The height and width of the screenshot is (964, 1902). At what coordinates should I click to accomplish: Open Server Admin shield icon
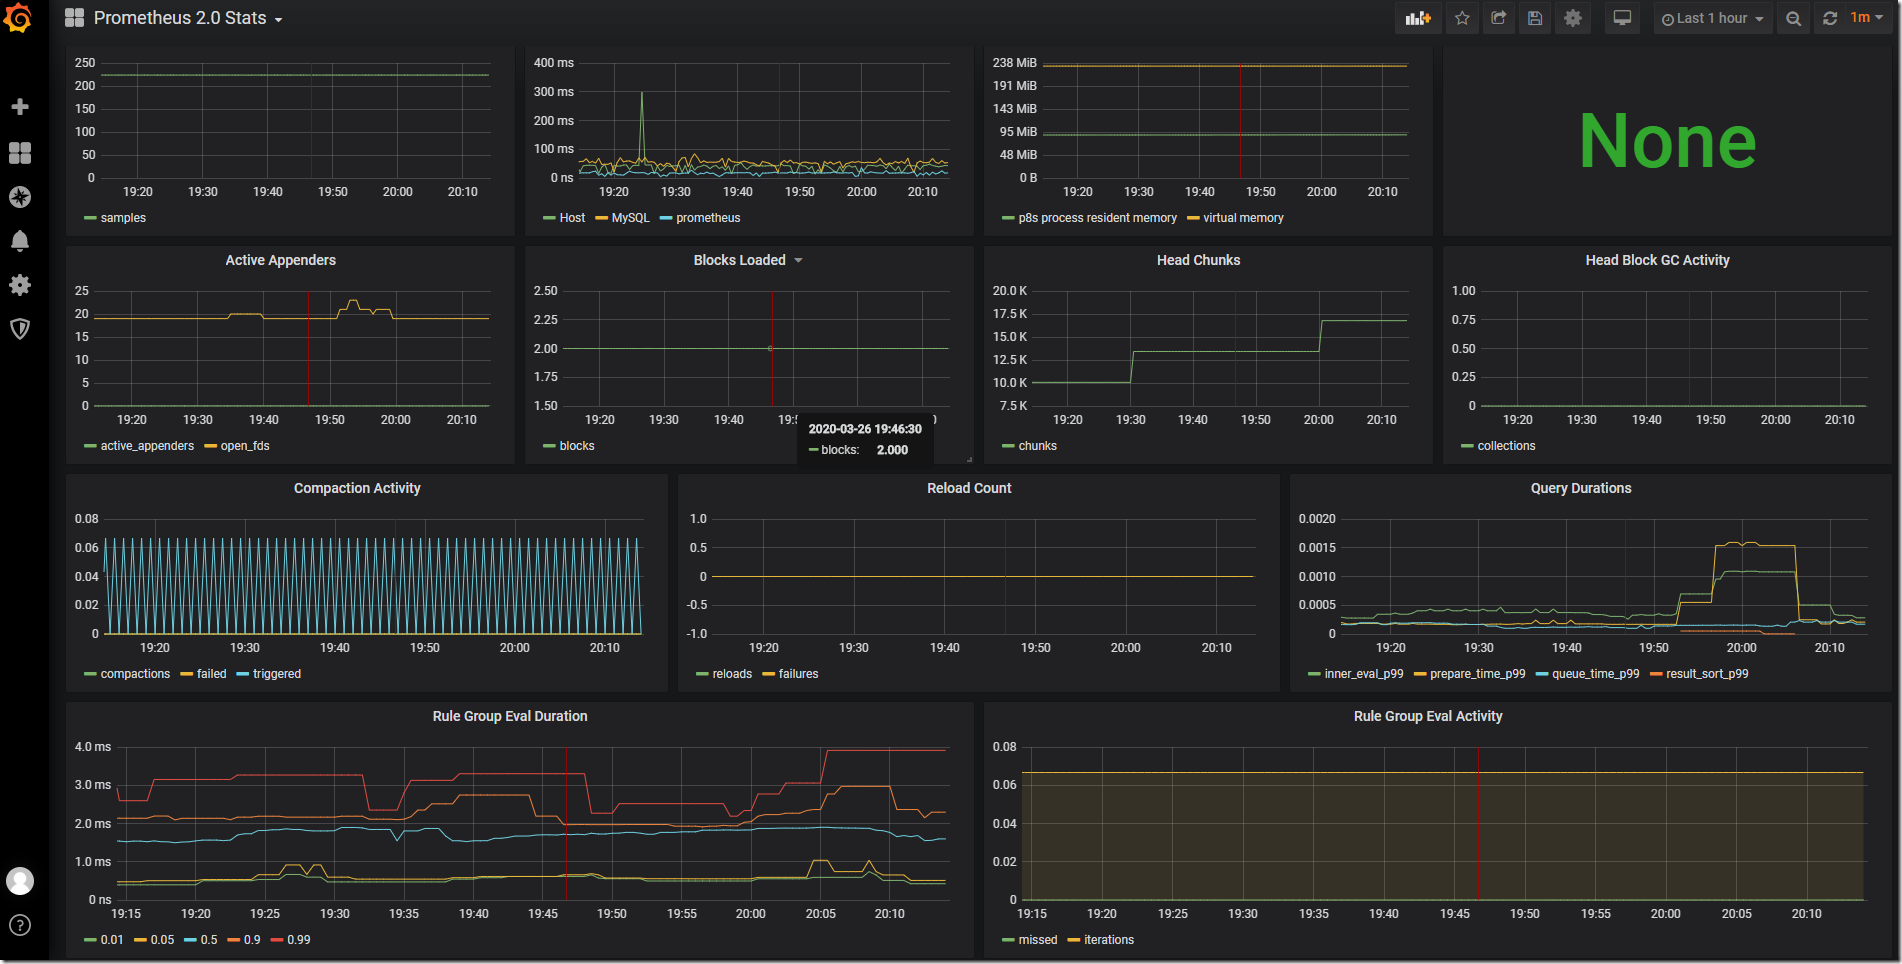[x=20, y=329]
